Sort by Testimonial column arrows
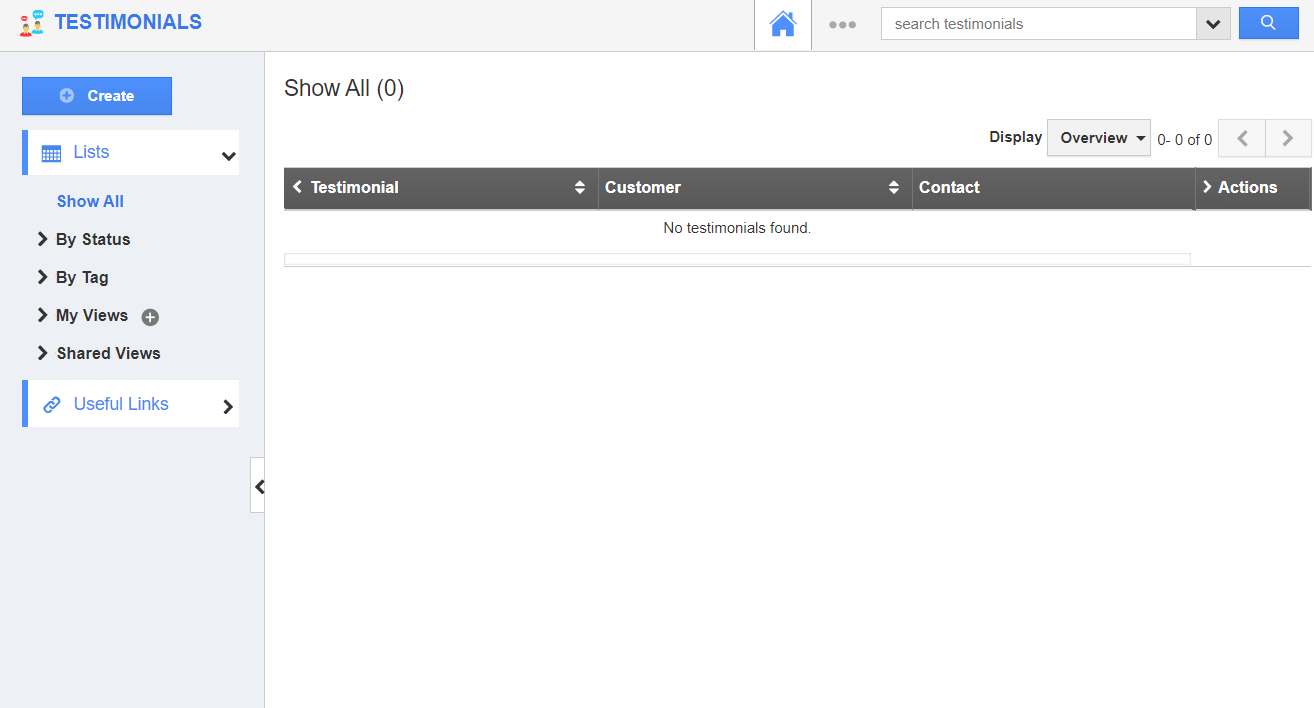Screen dimensions: 1314x708 coord(580,187)
